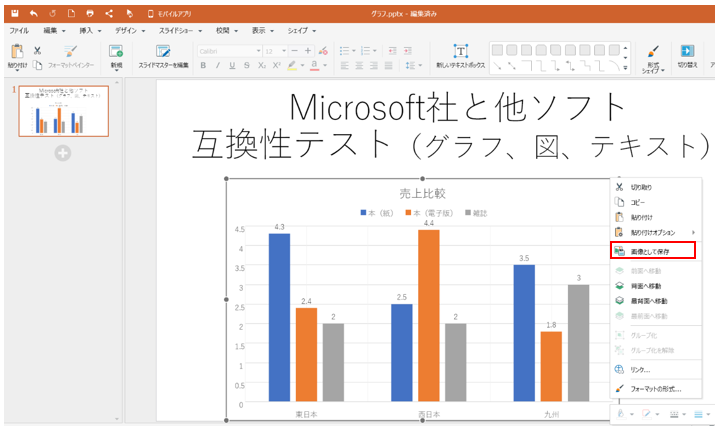The width and height of the screenshot is (721, 431).
Task: Click the red font color swatch
Action: [x=314, y=66]
